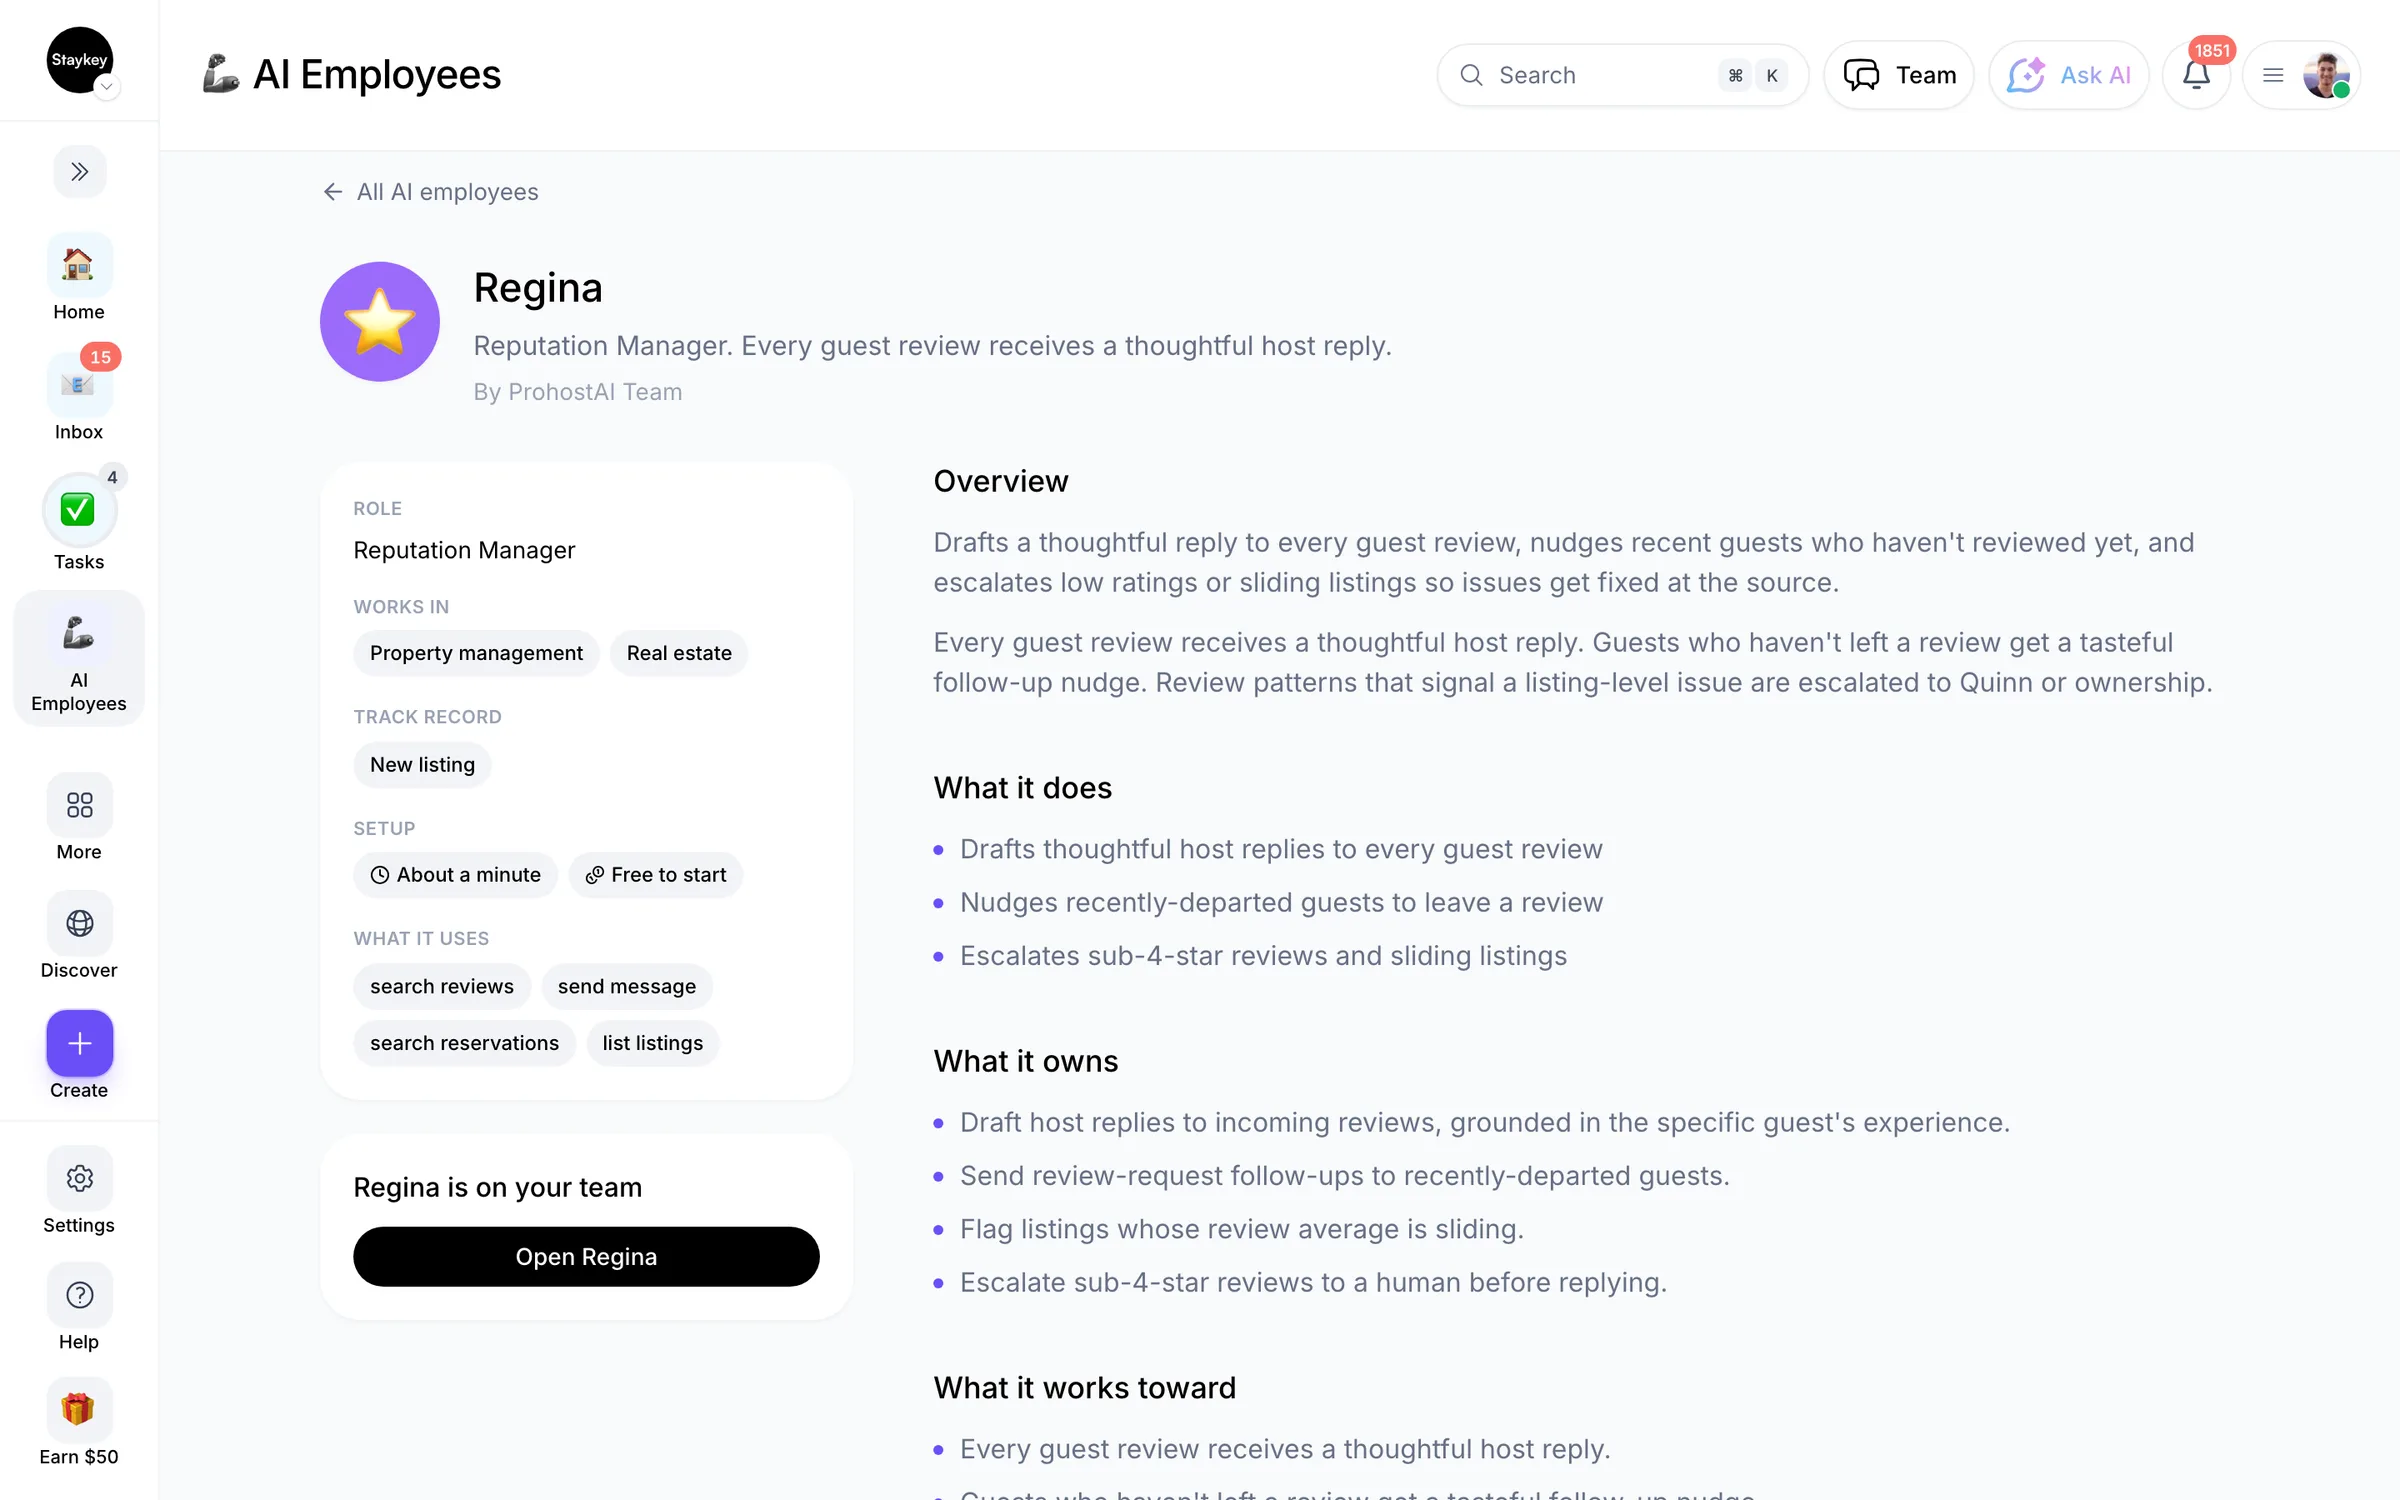Click the Team speech bubbles icon

pyautogui.click(x=1862, y=75)
